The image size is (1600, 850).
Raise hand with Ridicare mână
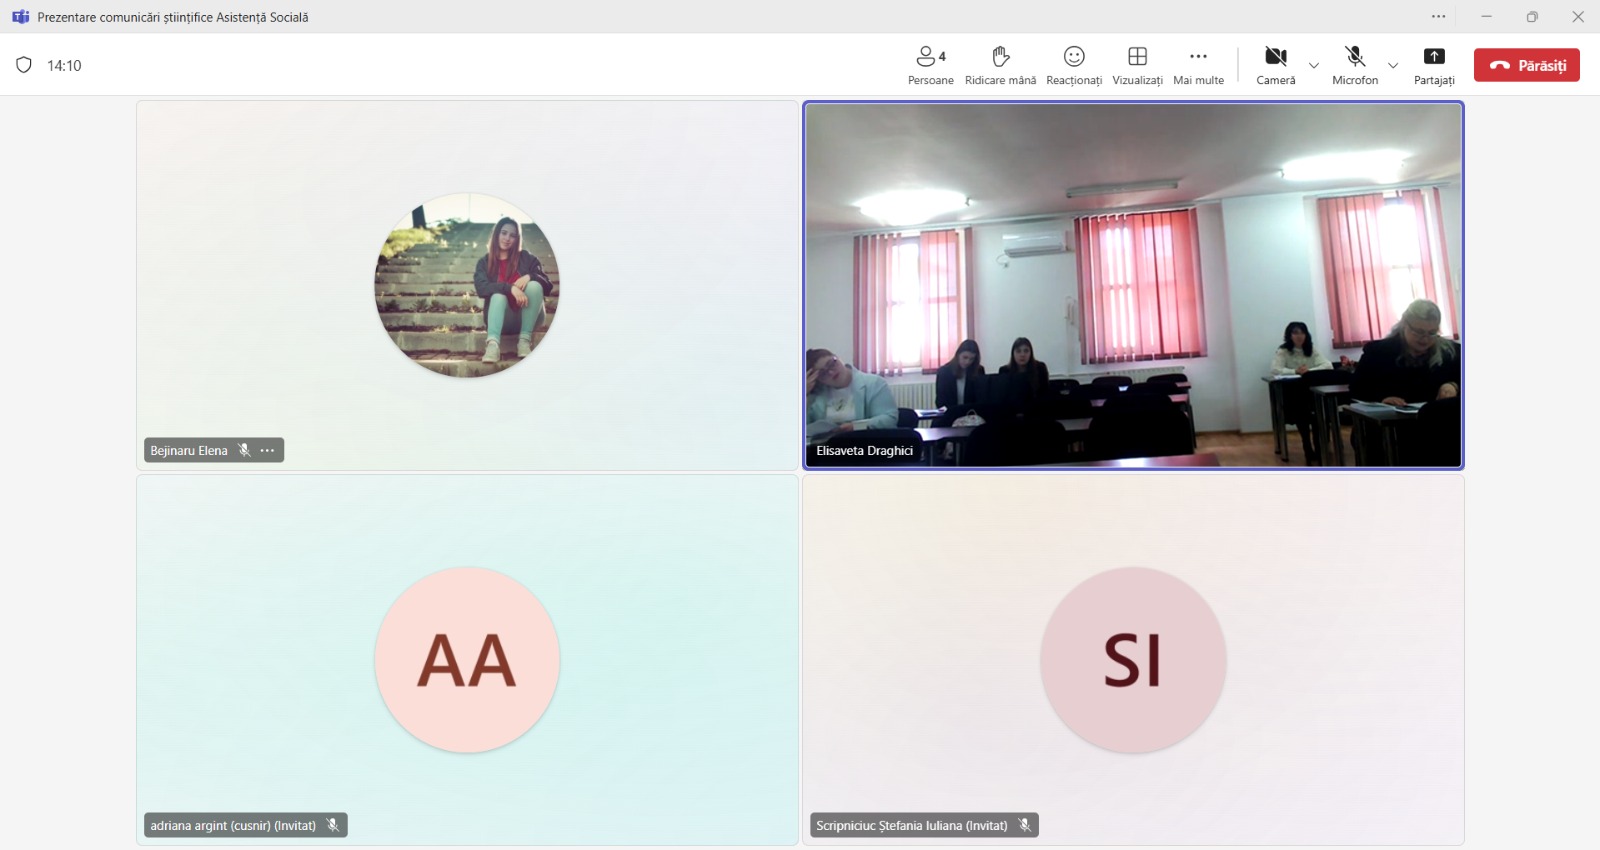(x=1000, y=66)
